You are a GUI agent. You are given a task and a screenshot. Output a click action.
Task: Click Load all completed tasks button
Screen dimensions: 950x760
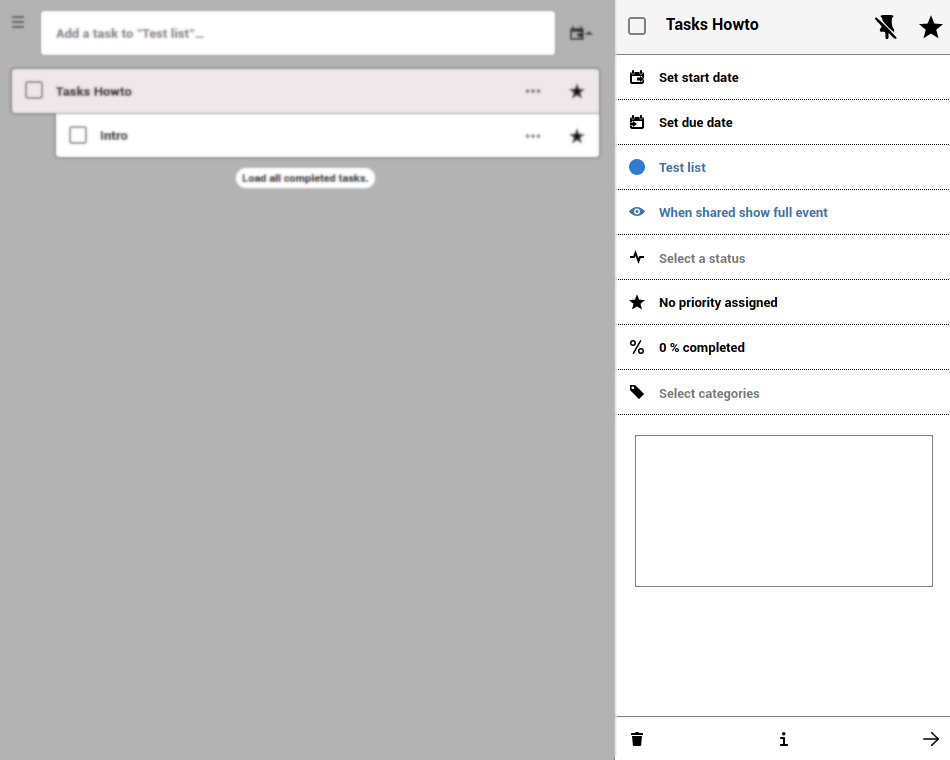coord(305,178)
